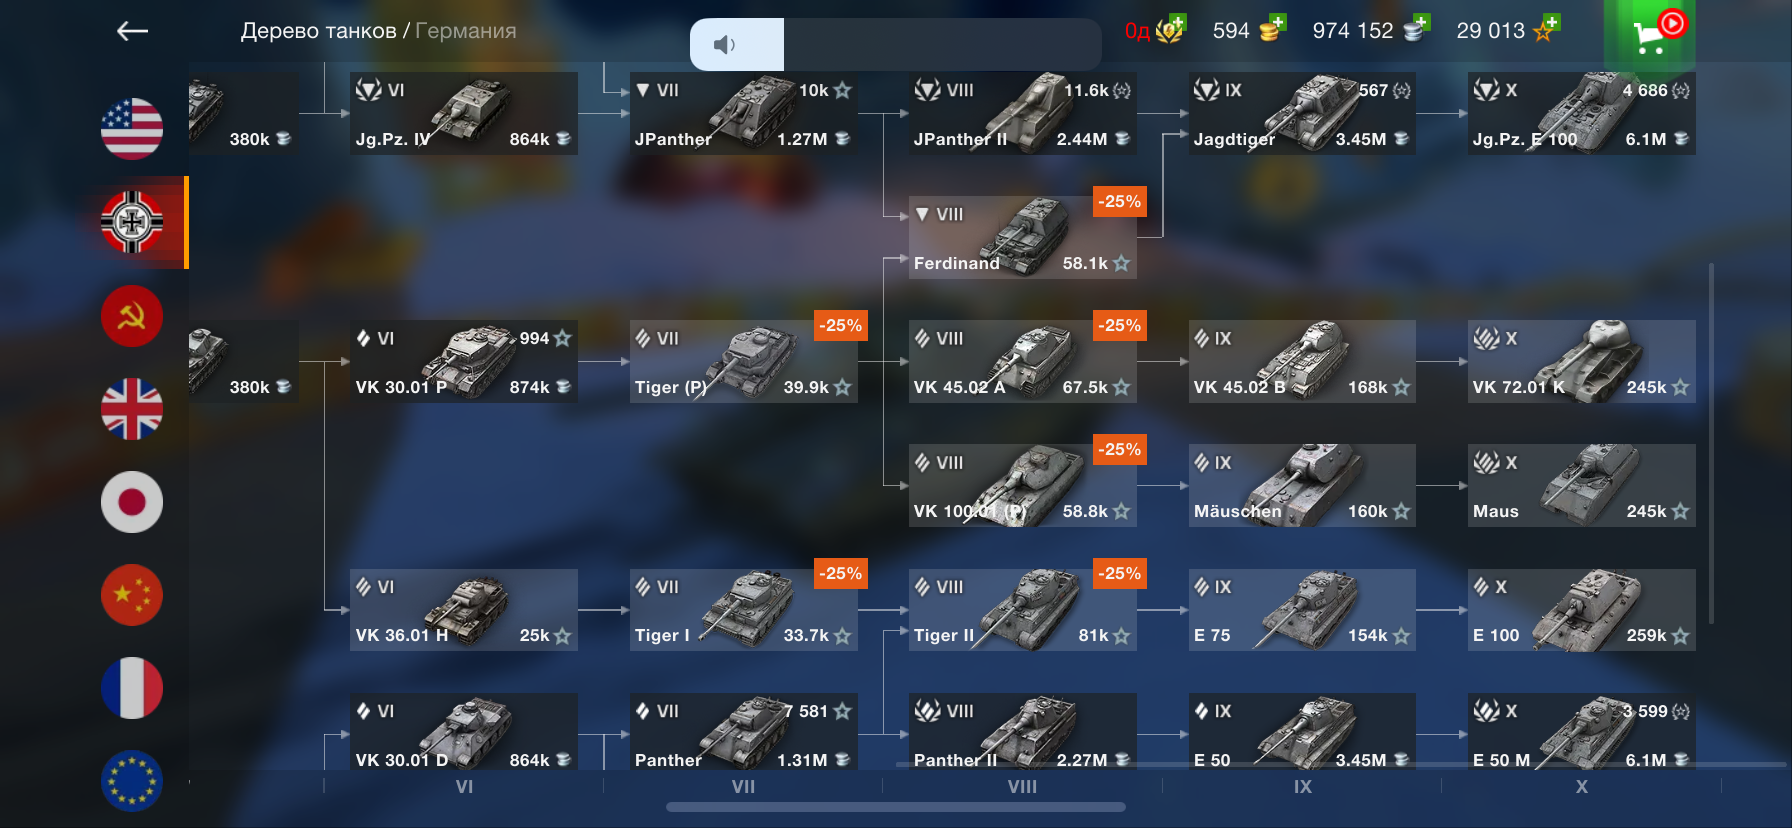Select the China flag nation

point(132,595)
